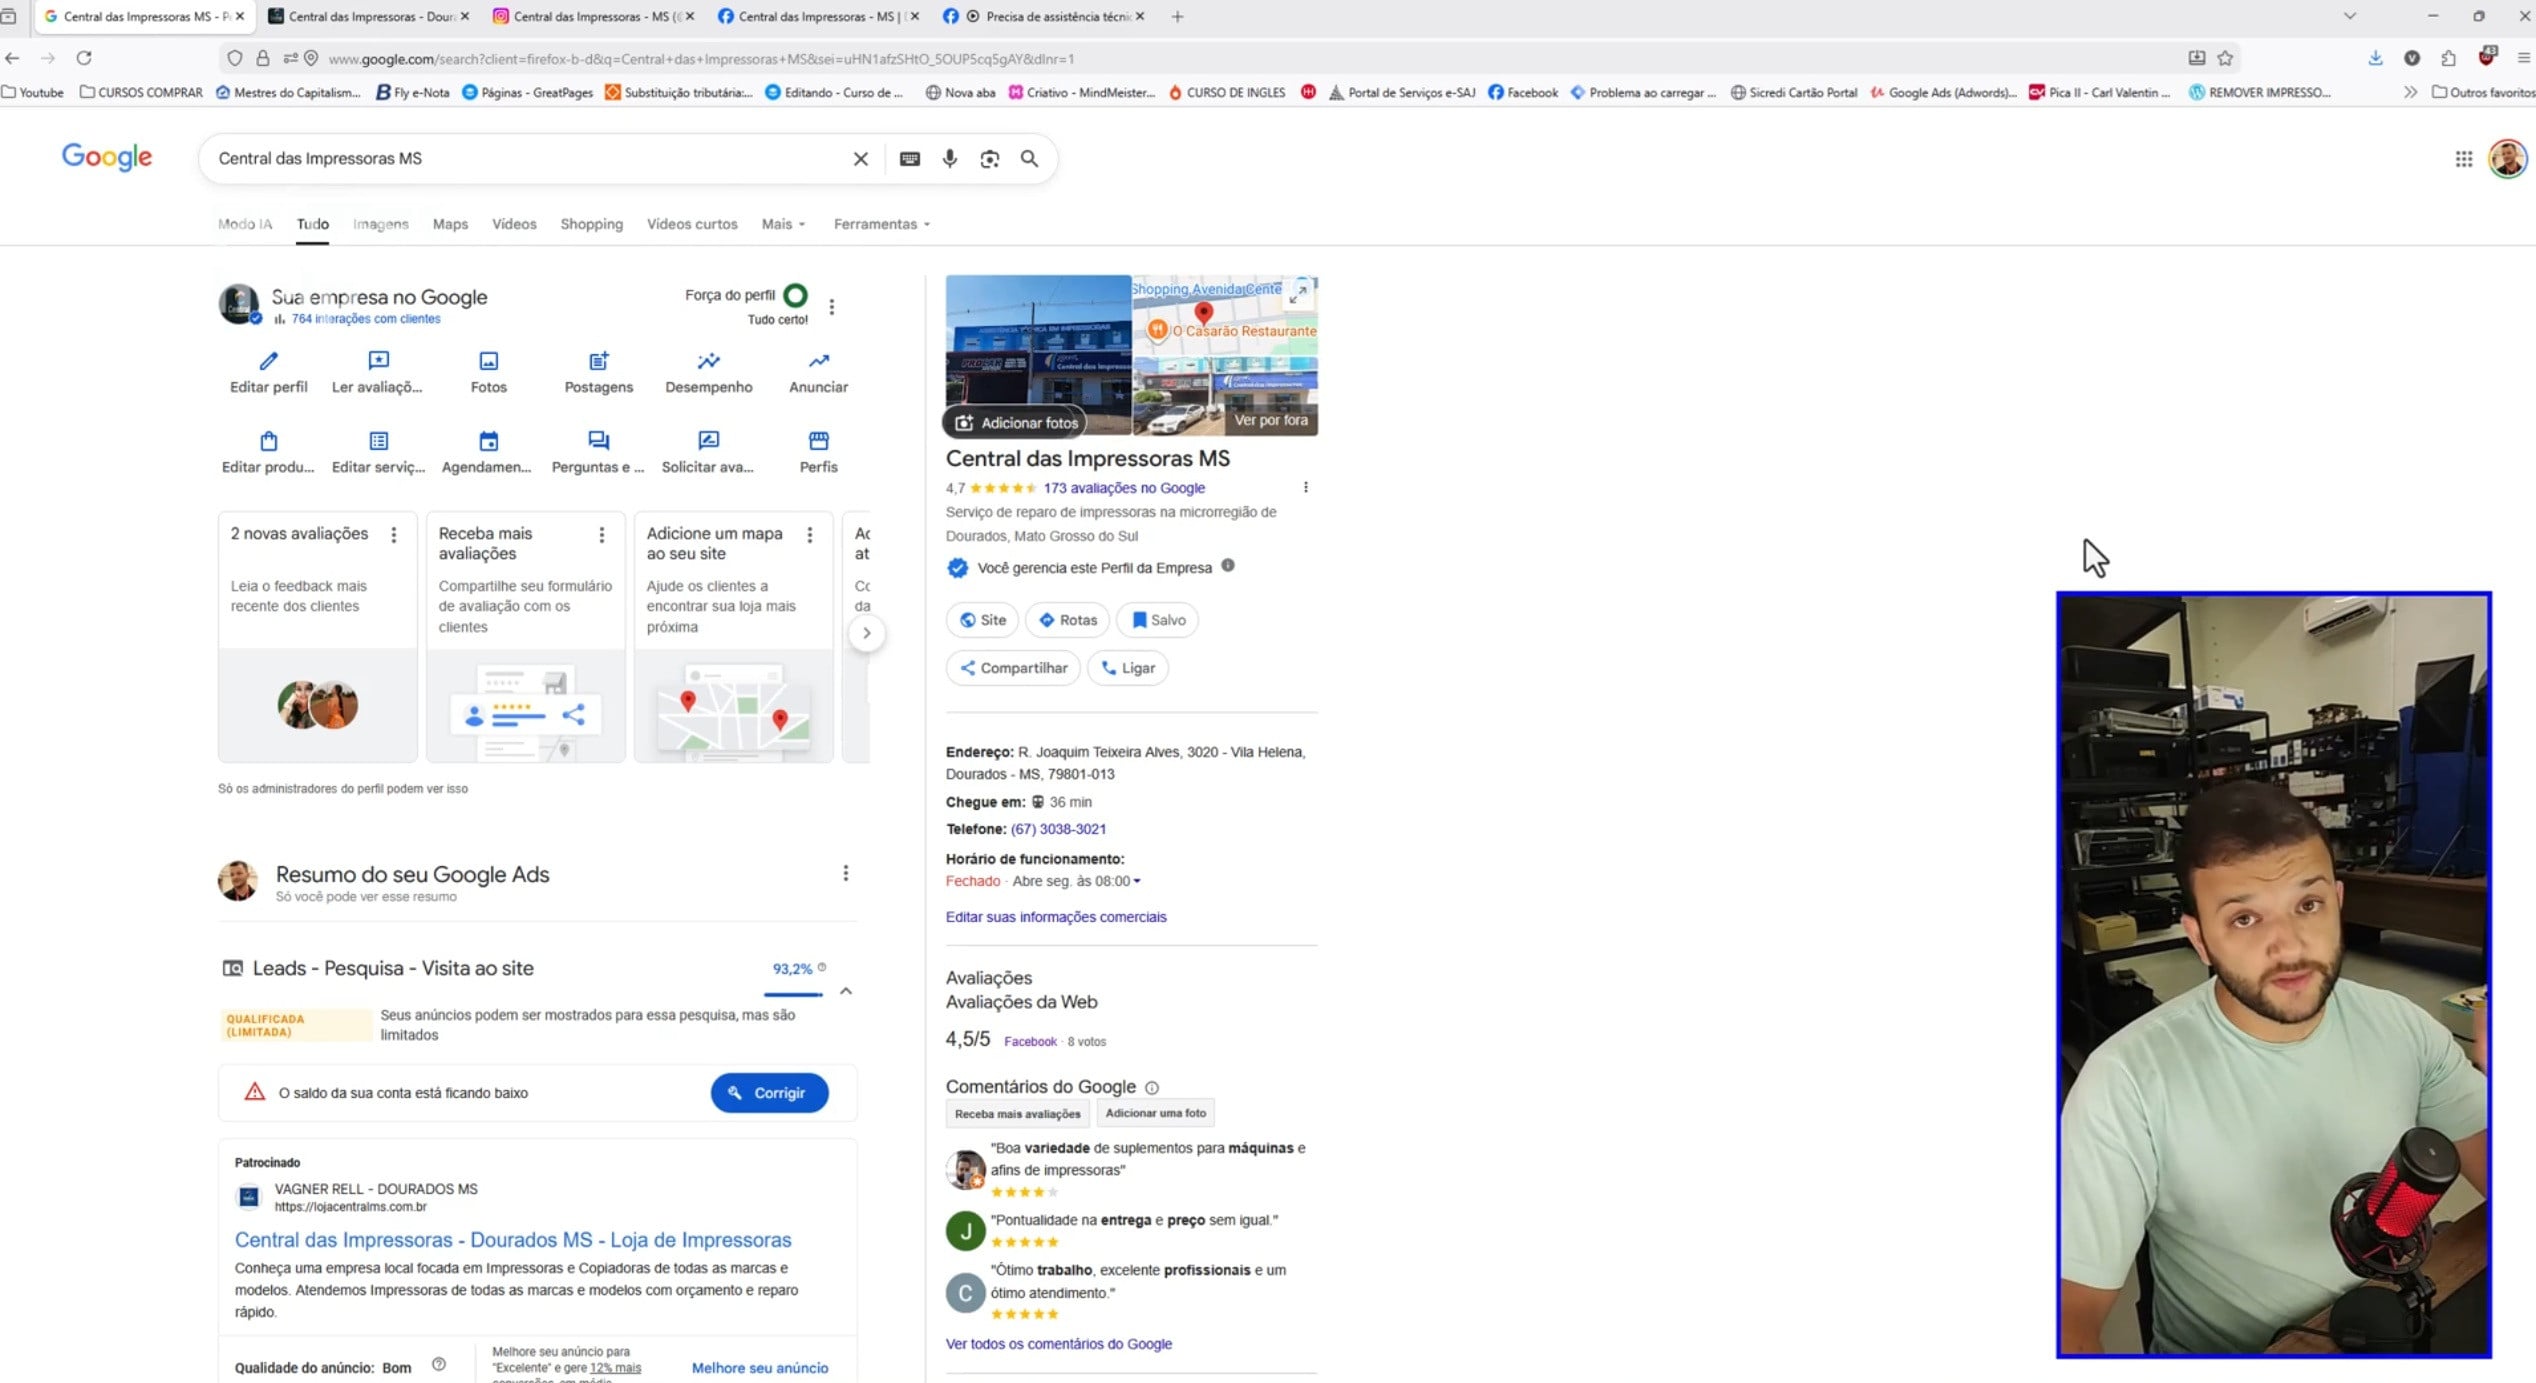Collapse Leads campaign section chevron
Viewport: 2536px width, 1383px height.
[845, 991]
